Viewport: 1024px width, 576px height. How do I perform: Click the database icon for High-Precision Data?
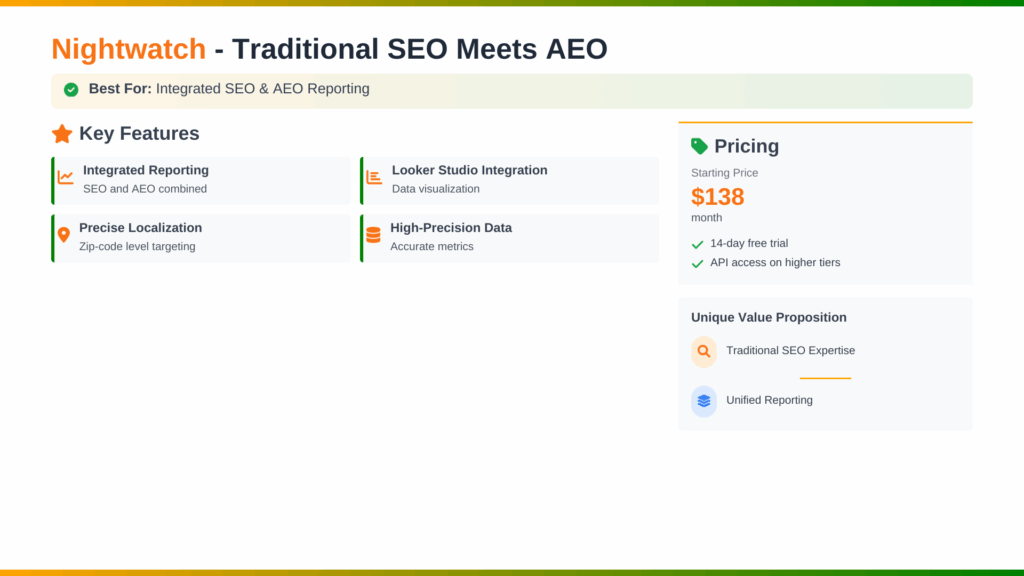[373, 235]
